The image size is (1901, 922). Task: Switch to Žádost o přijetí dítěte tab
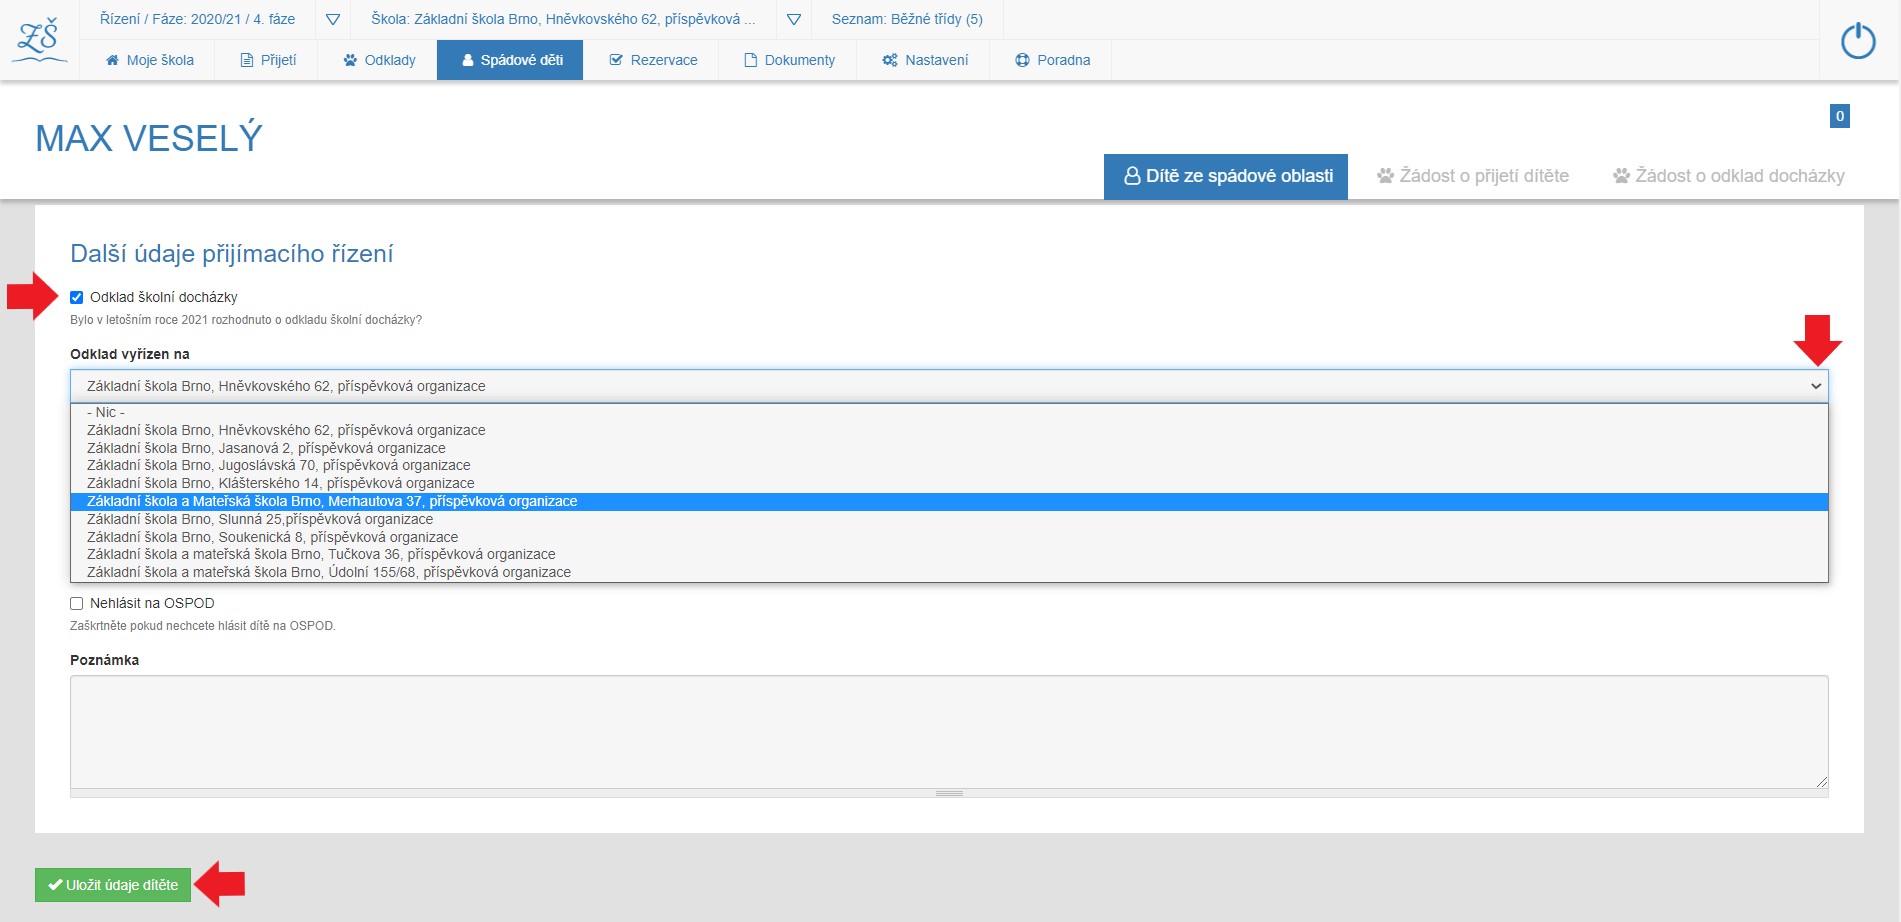click(1472, 176)
